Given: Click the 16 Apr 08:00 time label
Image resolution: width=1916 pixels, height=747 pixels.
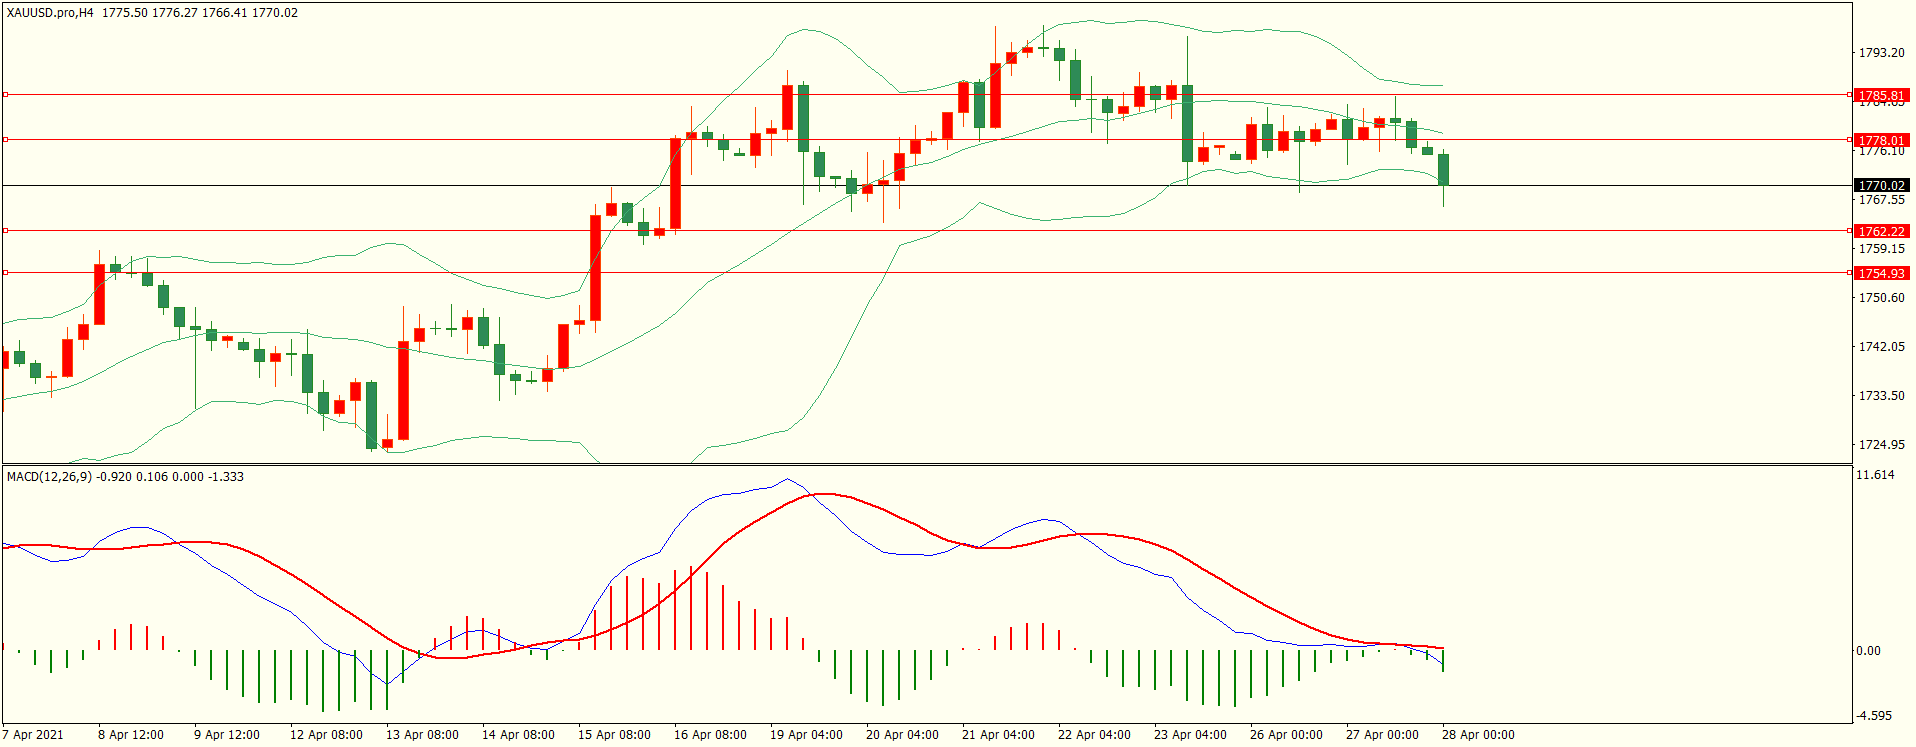Looking at the screenshot, I should pyautogui.click(x=710, y=735).
